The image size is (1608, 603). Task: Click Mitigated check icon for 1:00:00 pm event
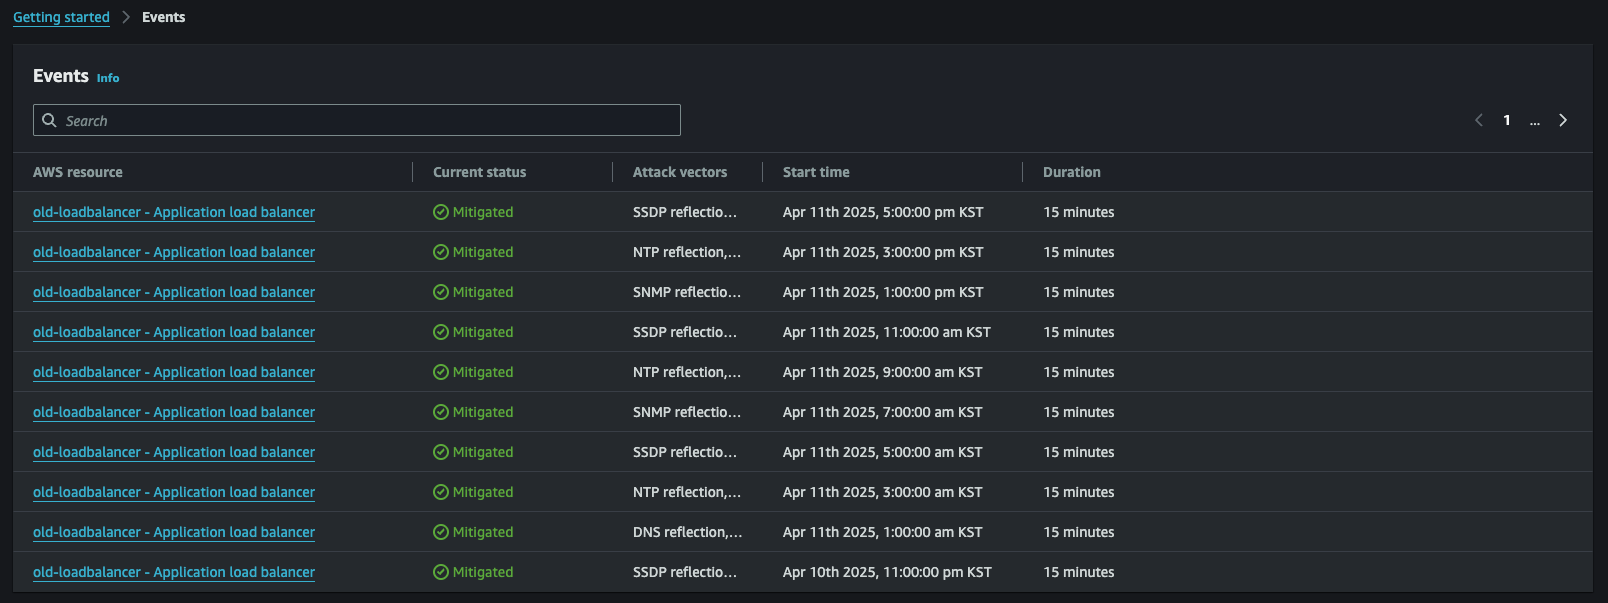tap(441, 292)
